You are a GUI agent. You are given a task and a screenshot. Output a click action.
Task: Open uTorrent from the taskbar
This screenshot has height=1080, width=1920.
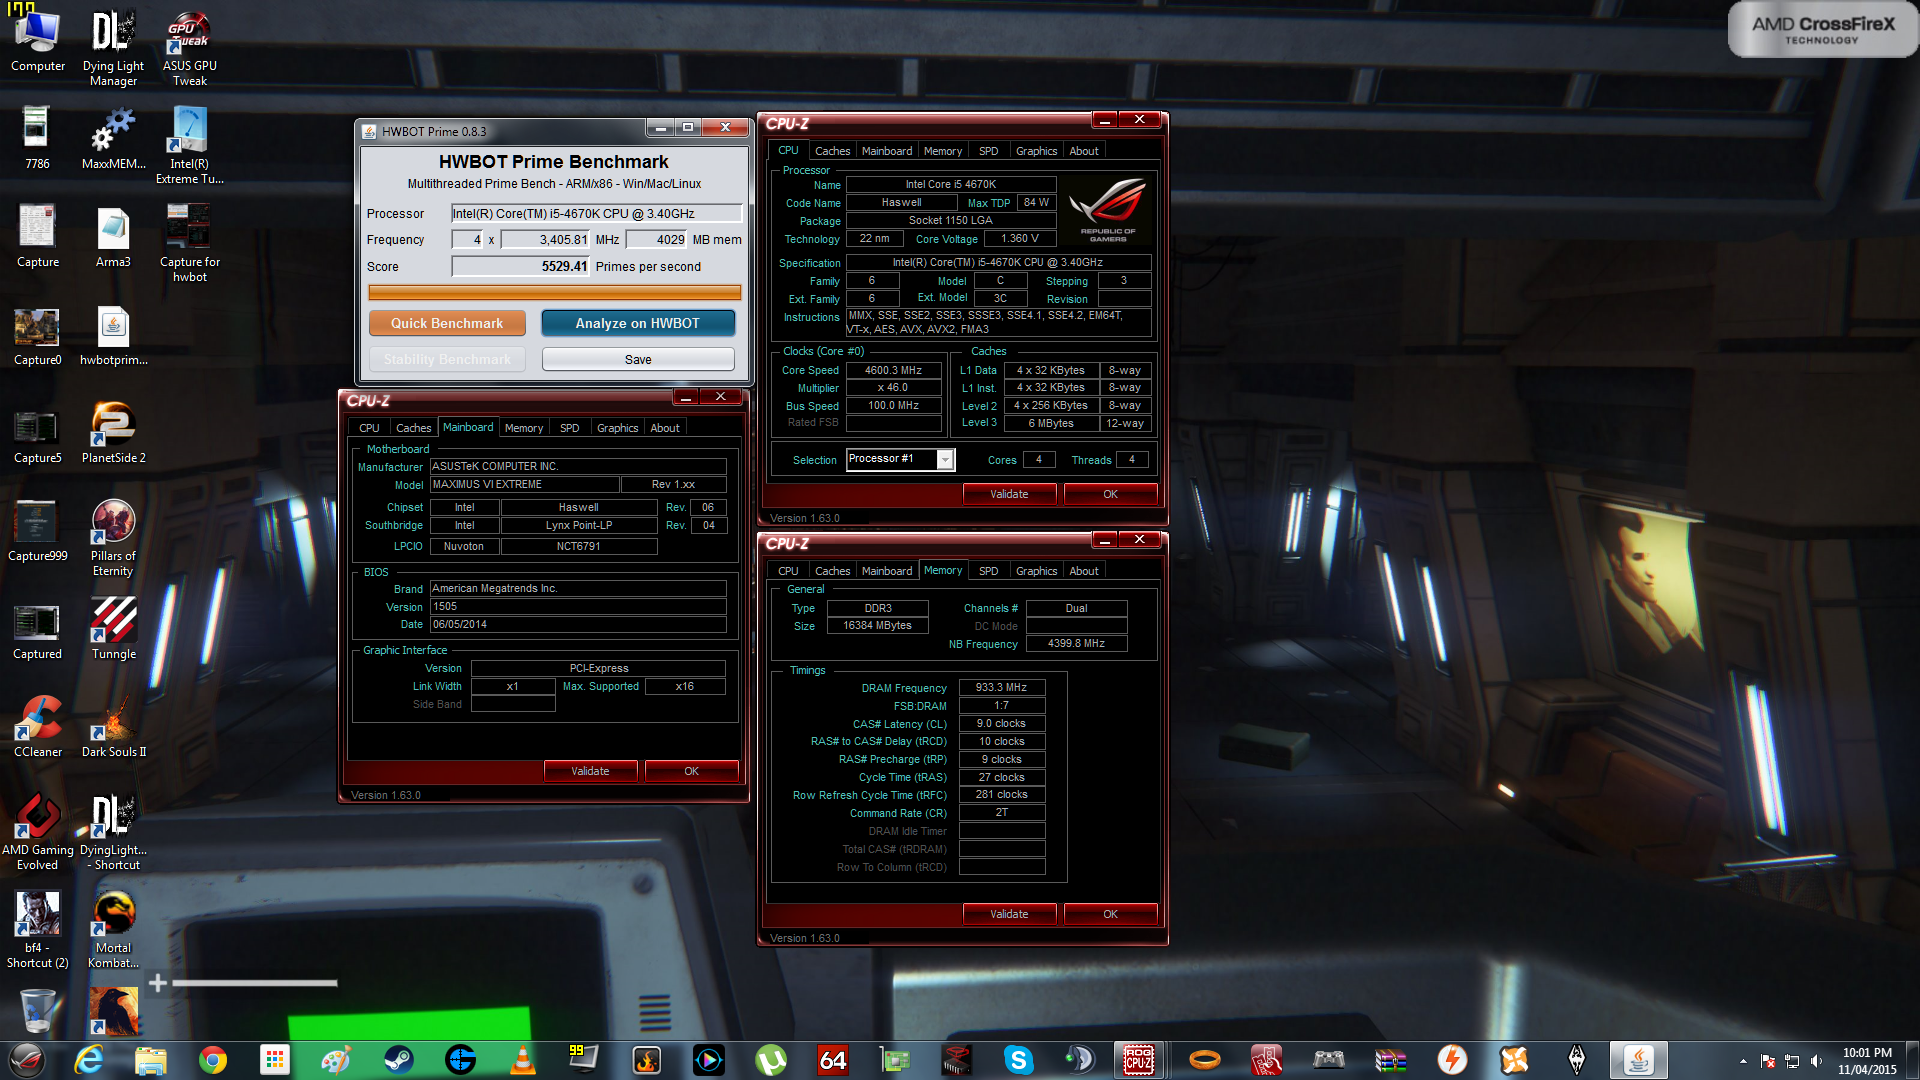770,1059
